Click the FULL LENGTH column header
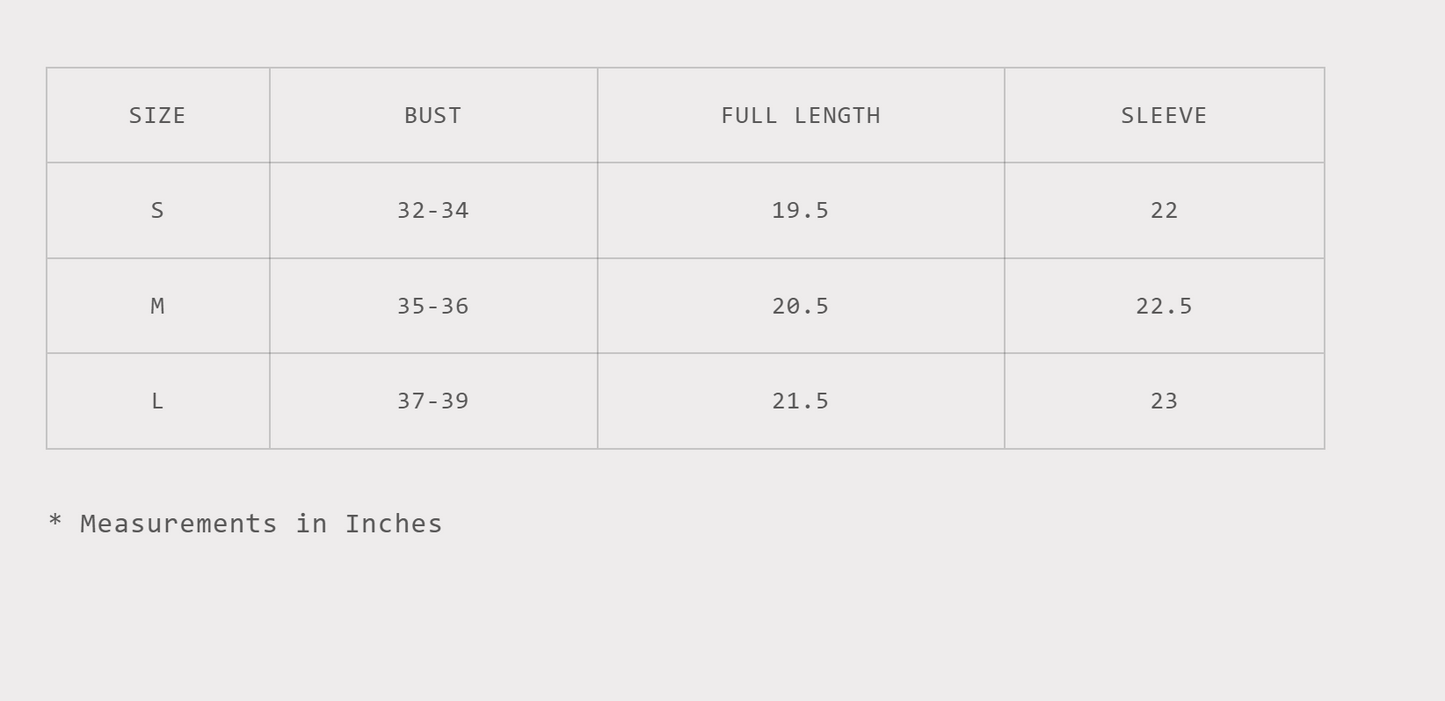Image resolution: width=1445 pixels, height=701 pixels. pyautogui.click(x=800, y=116)
